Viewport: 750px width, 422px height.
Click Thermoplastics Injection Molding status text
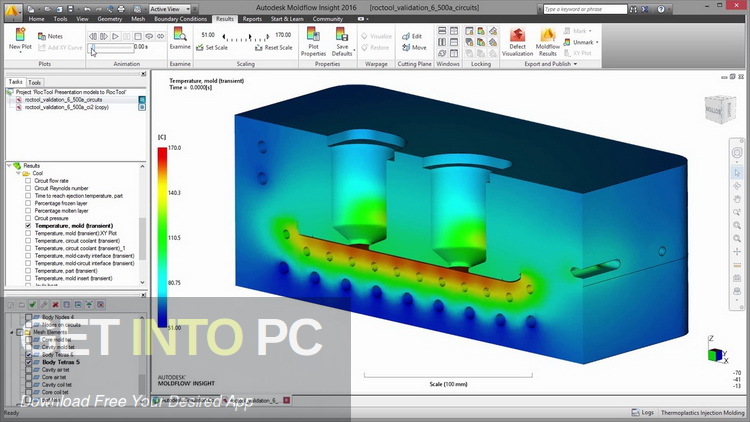click(702, 412)
